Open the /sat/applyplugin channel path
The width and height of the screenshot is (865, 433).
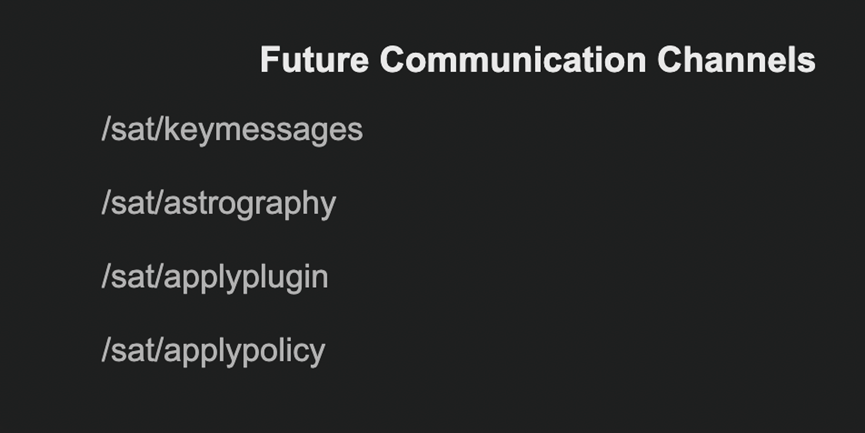pyautogui.click(x=215, y=277)
